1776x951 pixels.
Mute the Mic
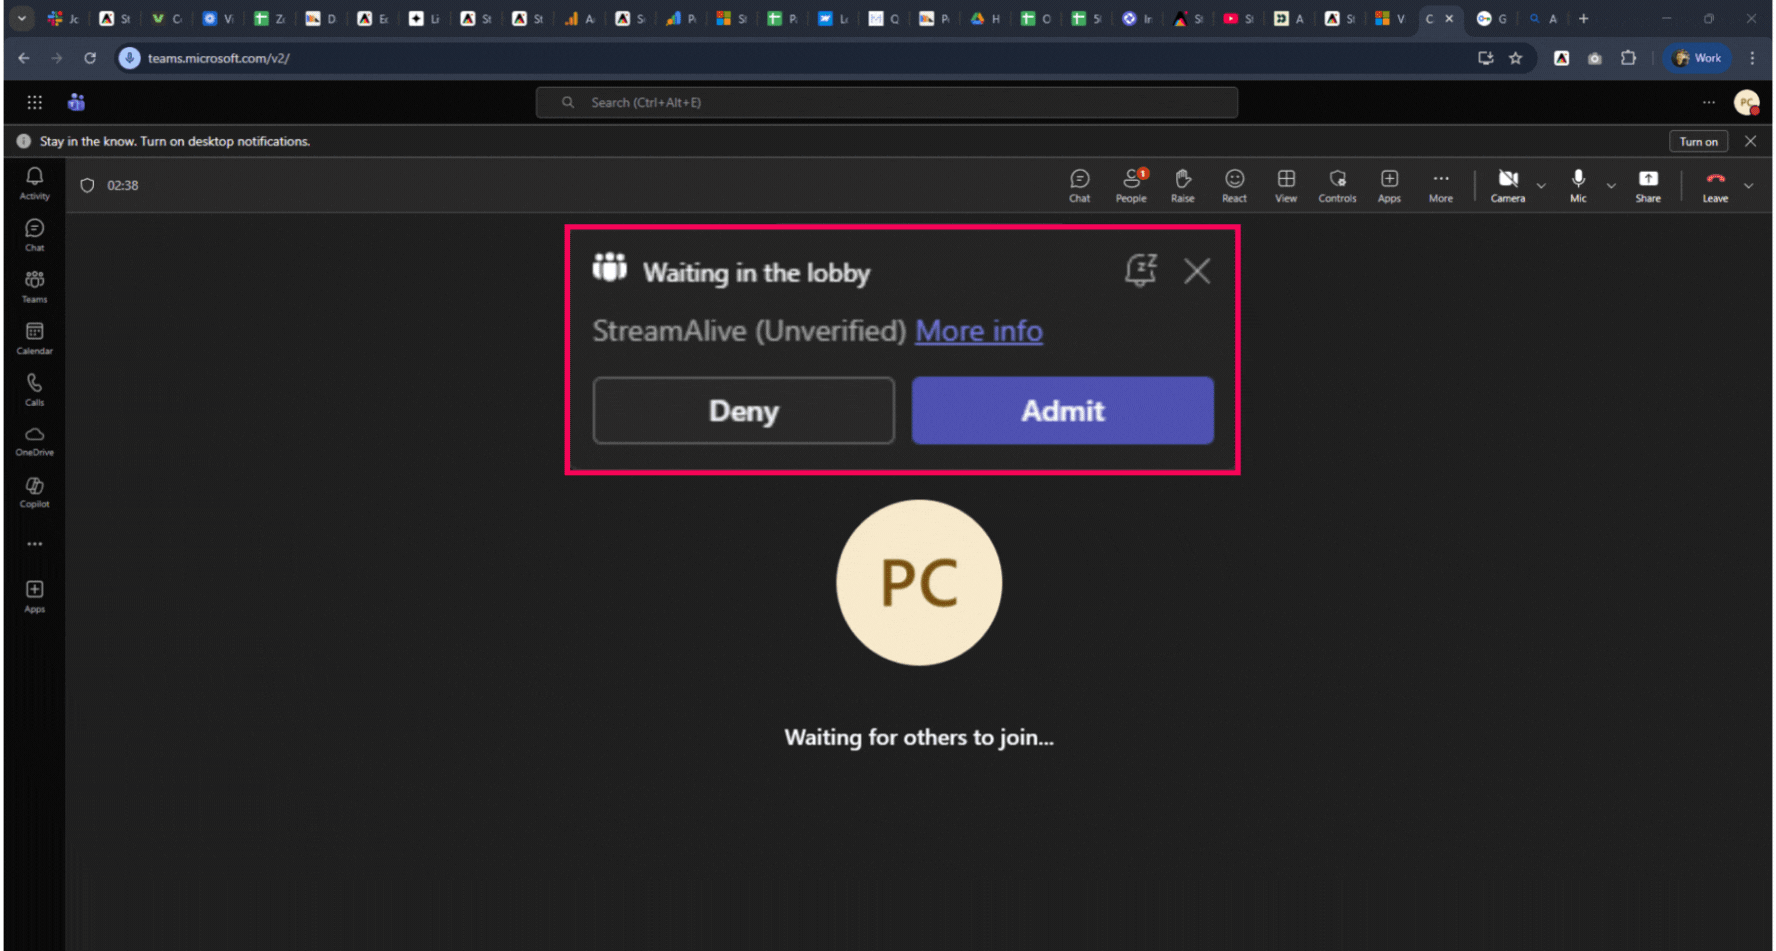1578,185
